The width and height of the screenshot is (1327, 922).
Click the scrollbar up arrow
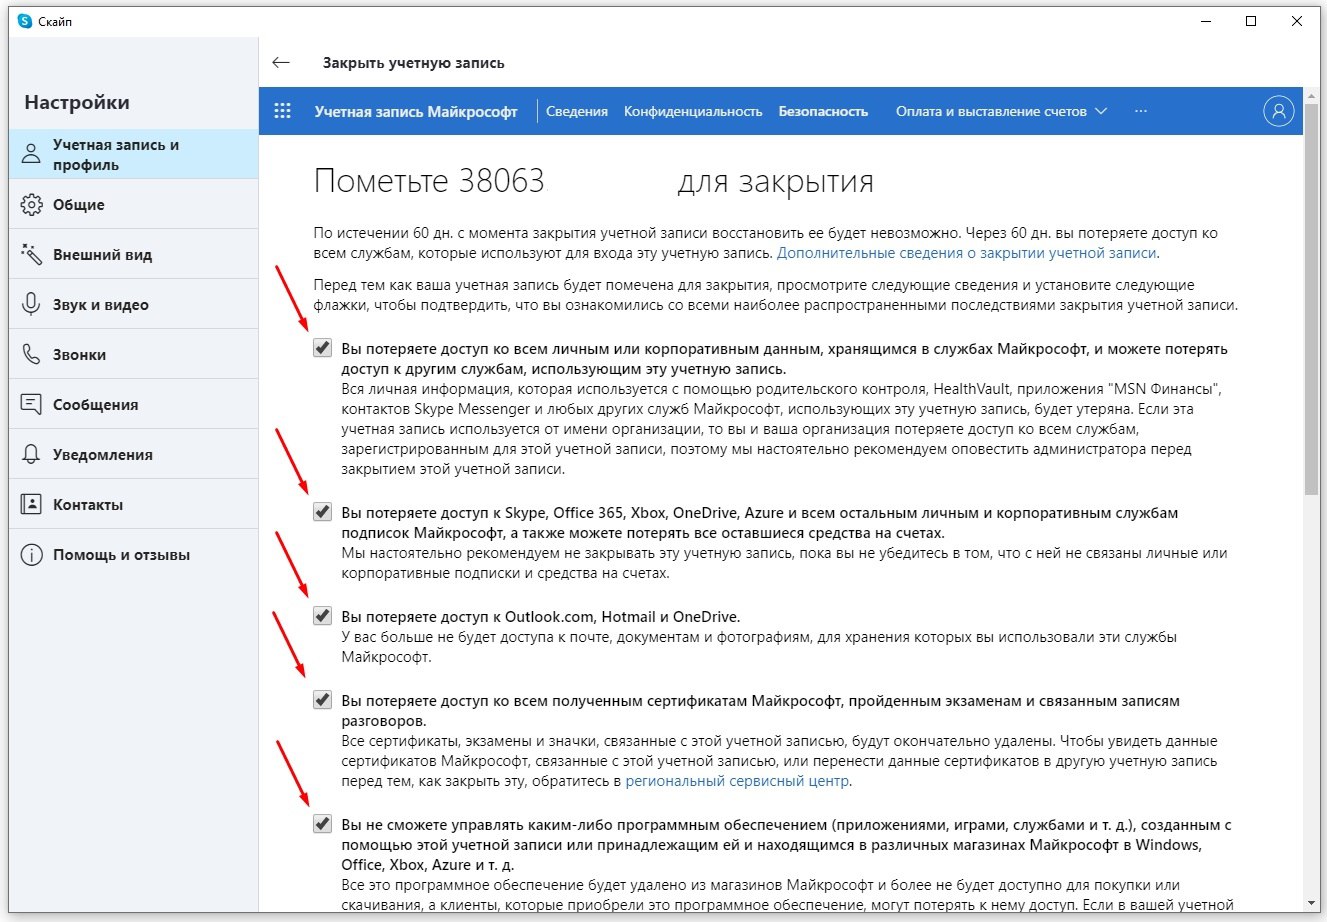pos(1311,95)
